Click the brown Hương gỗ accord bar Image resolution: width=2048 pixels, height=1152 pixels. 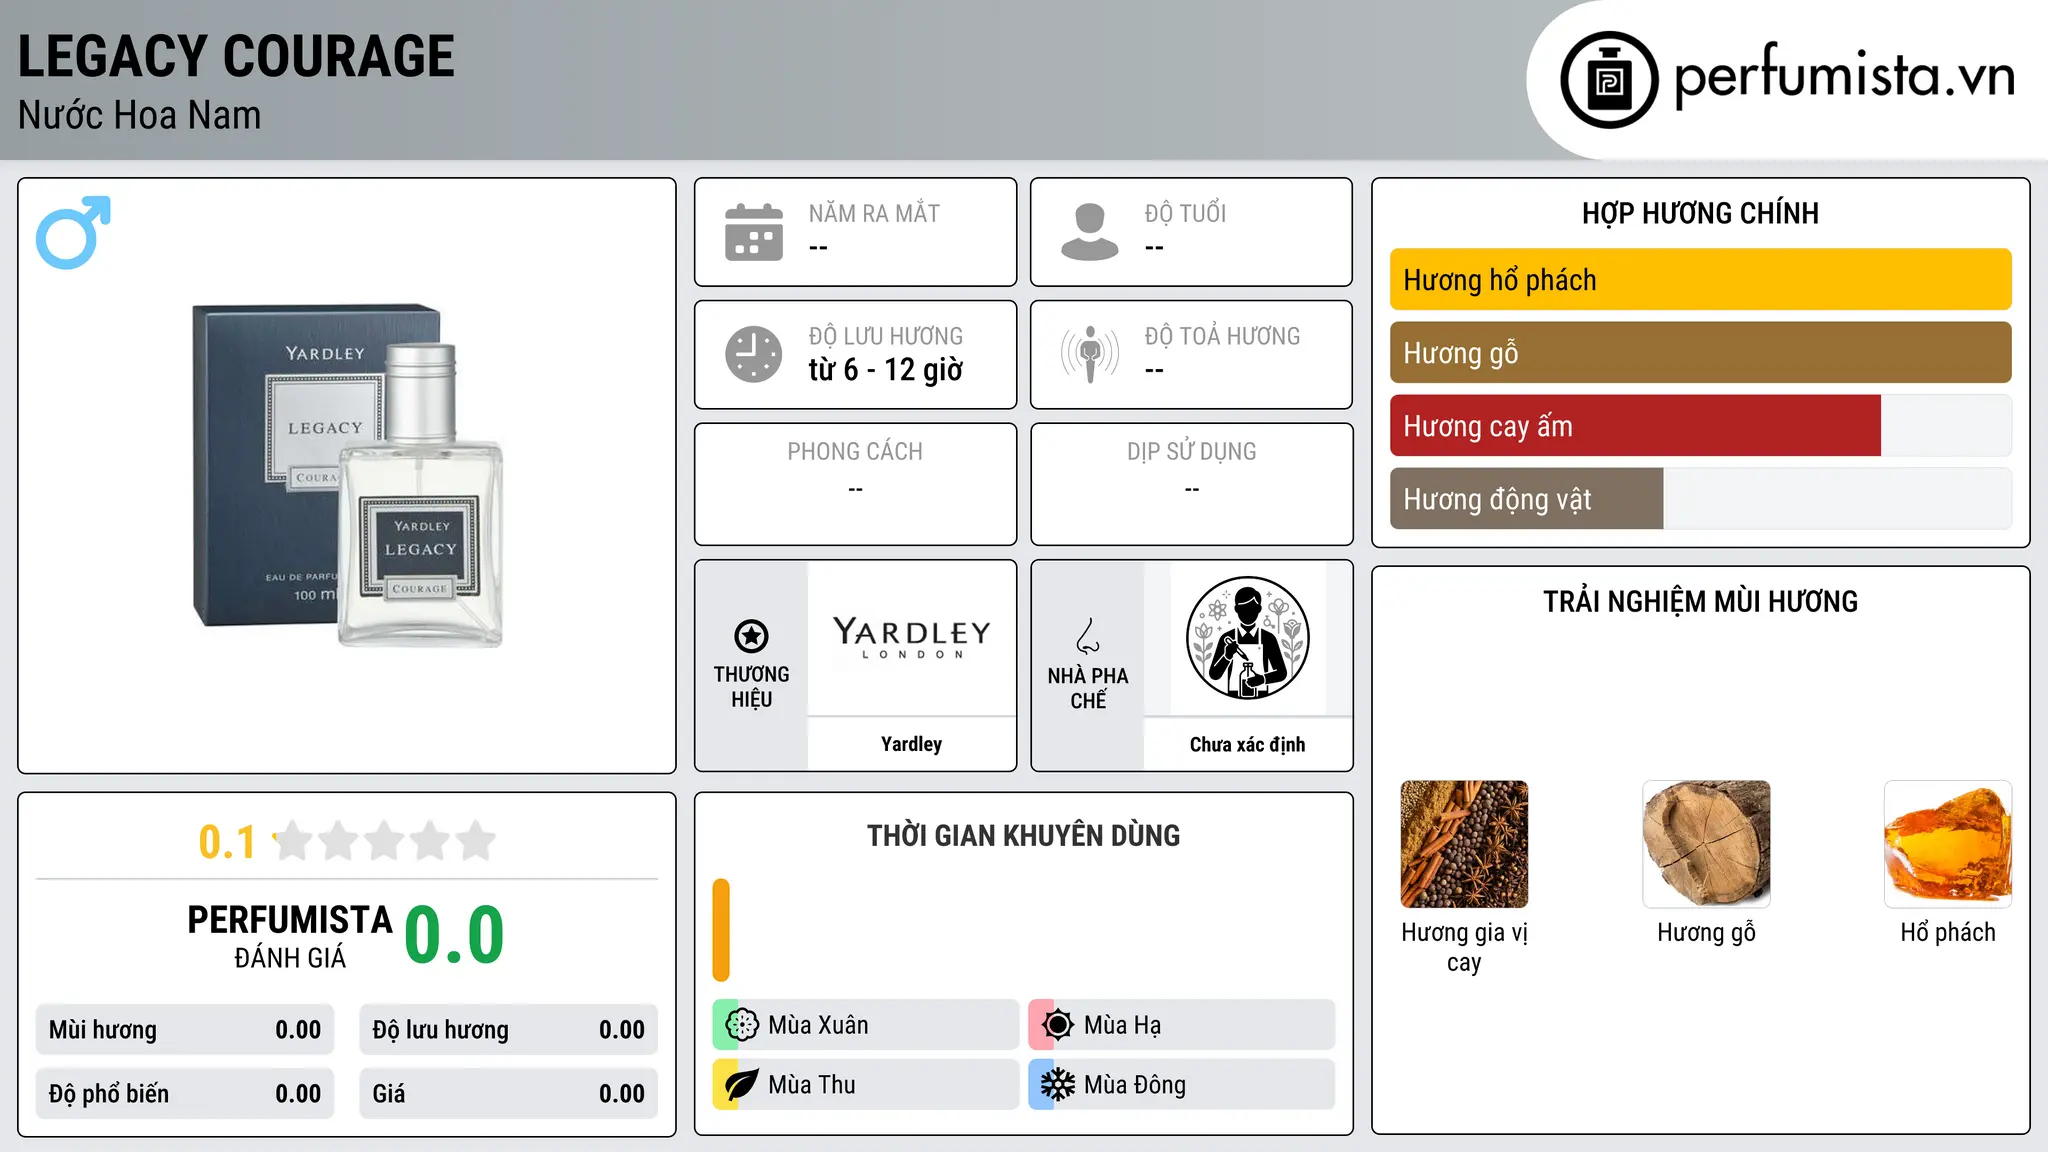click(x=1700, y=353)
